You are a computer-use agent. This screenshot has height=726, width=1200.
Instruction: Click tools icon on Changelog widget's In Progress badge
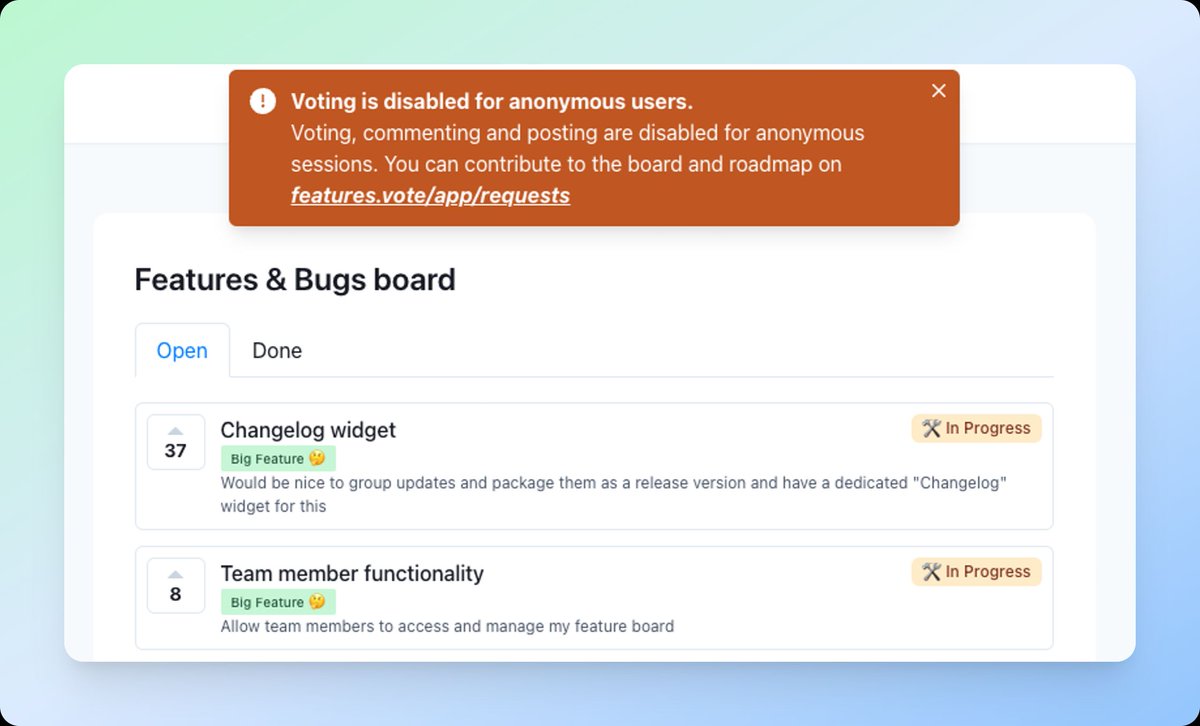[931, 428]
